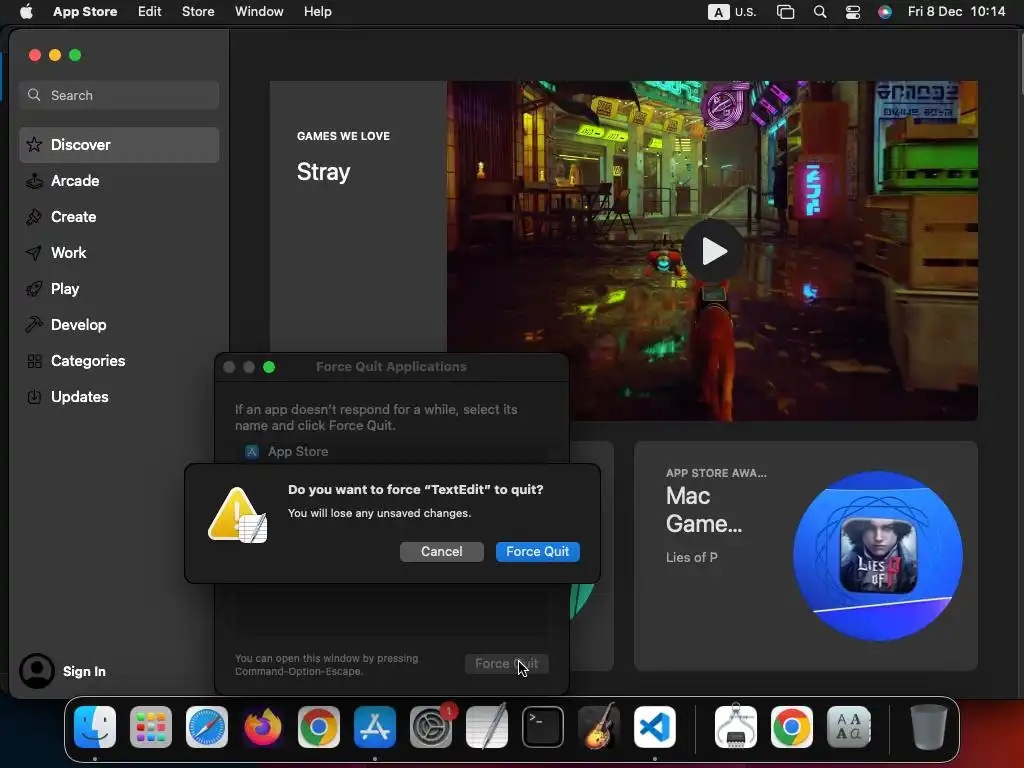Open the Edit menu
The image size is (1024, 768).
tap(150, 12)
